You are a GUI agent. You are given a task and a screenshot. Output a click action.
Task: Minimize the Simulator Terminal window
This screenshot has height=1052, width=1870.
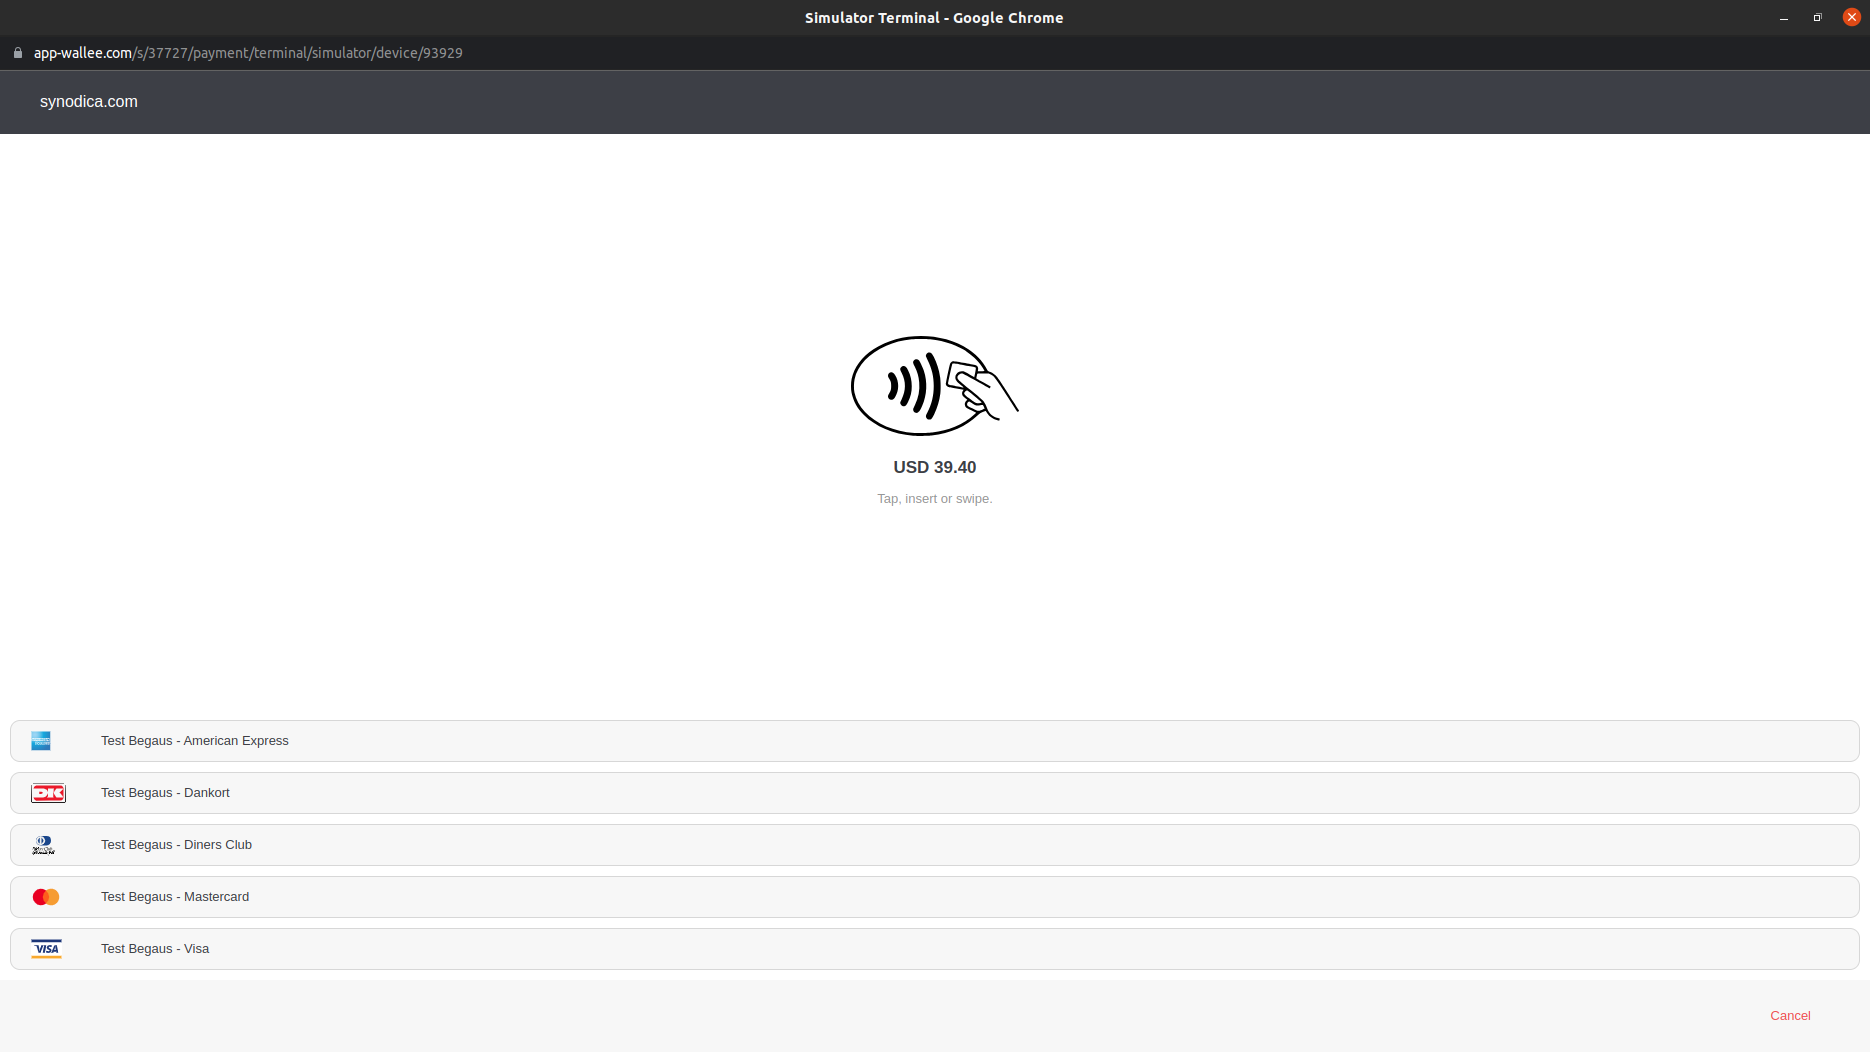(x=1784, y=18)
